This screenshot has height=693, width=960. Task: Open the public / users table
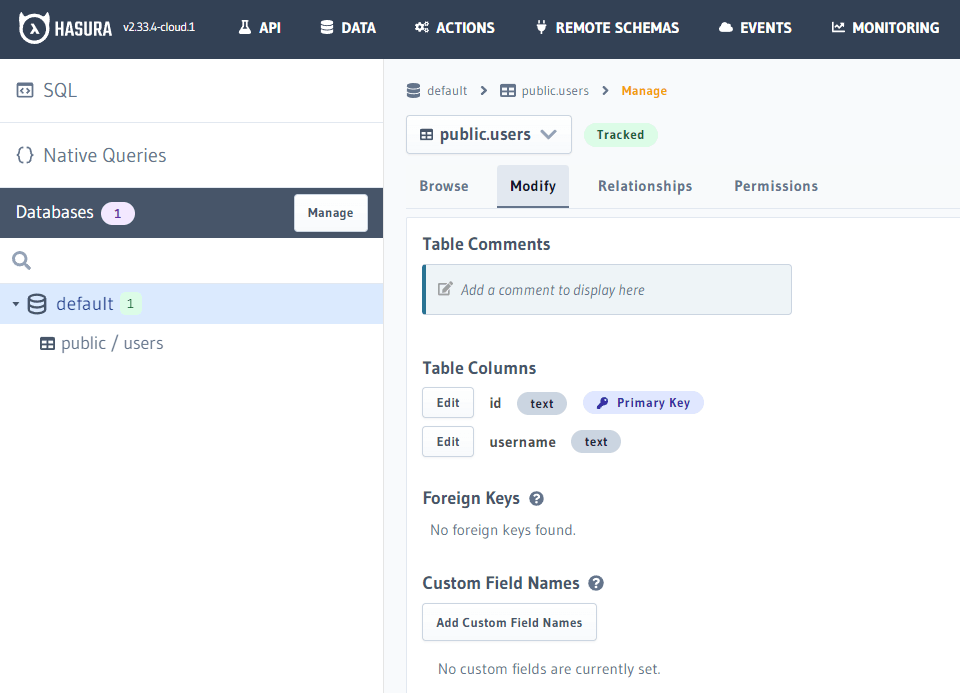coord(112,343)
